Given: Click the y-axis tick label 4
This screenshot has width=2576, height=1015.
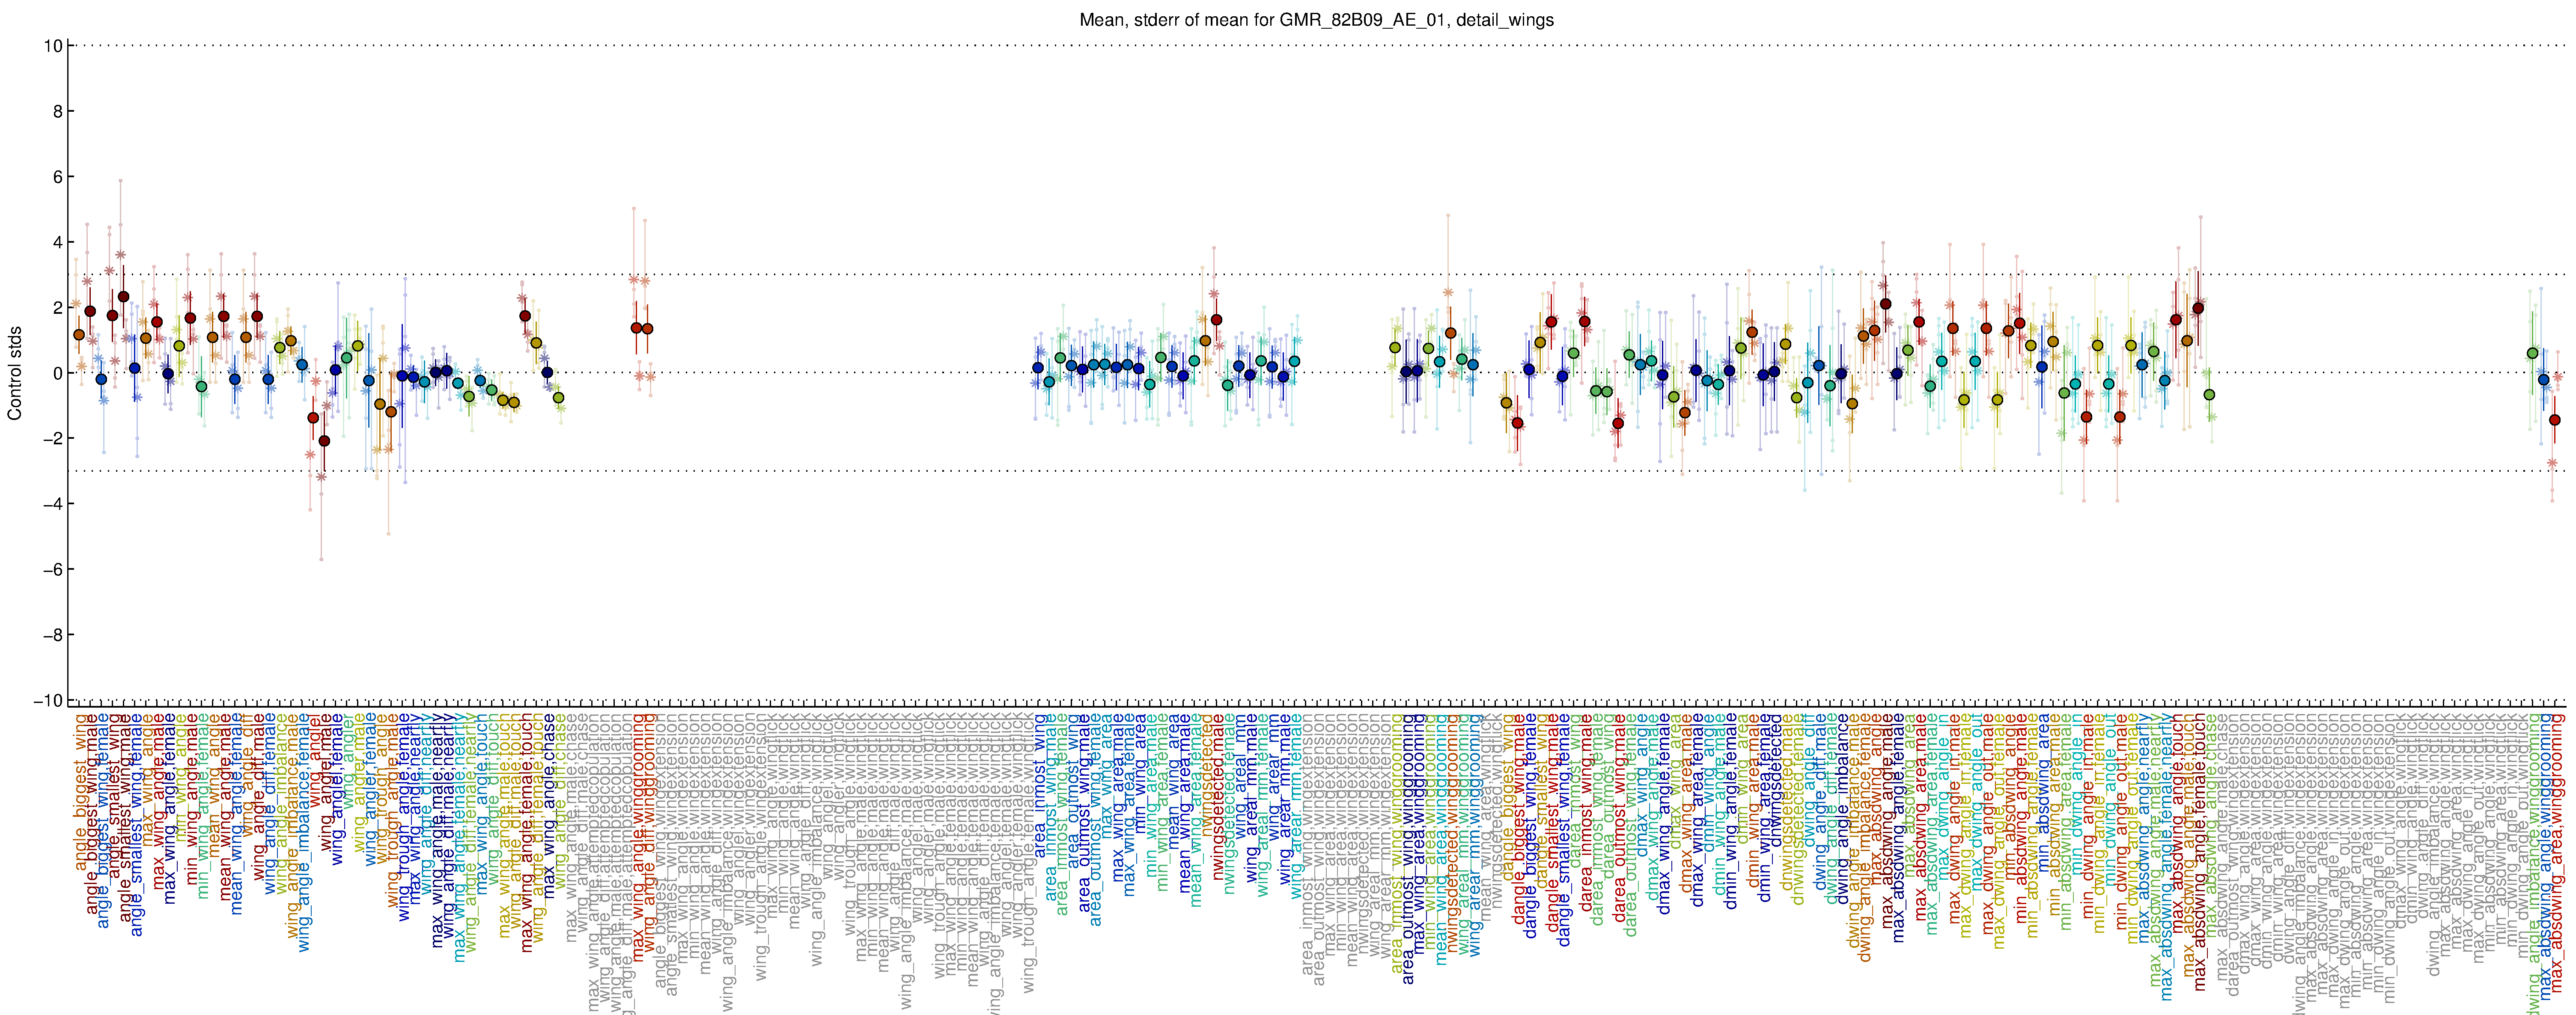Looking at the screenshot, I should tap(58, 242).
